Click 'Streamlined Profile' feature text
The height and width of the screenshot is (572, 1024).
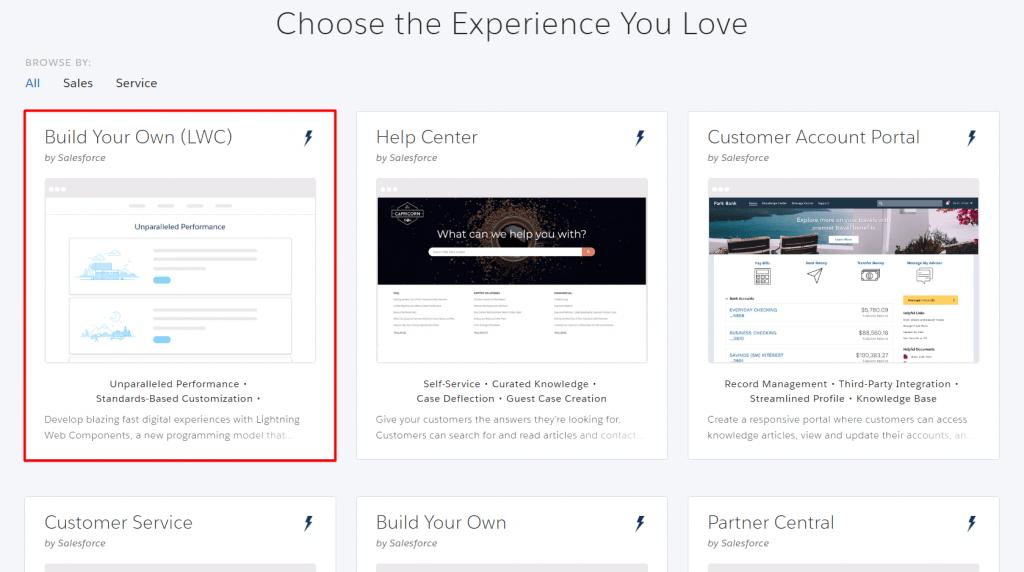(x=797, y=398)
